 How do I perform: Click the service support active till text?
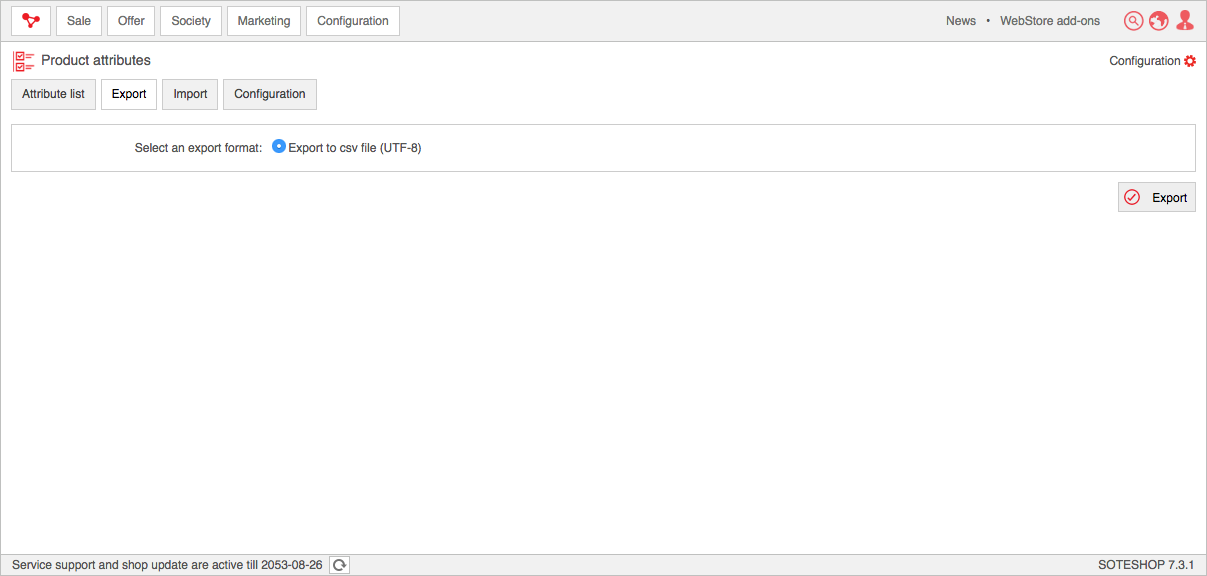167,565
